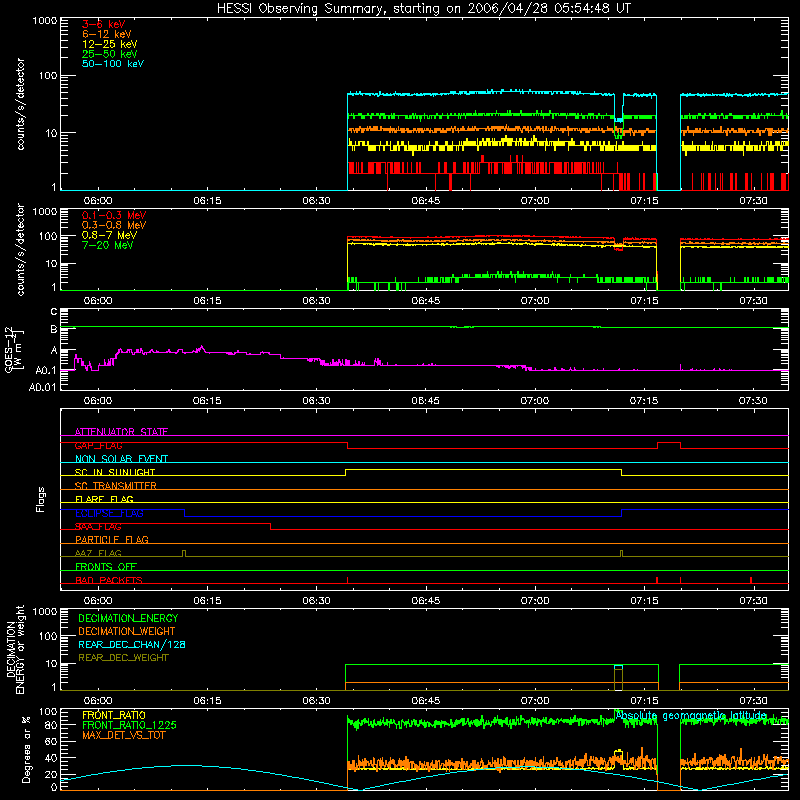Viewport: 800px width, 800px height.
Task: Click the ECLIPSE_FLAG label
Action: click(109, 513)
